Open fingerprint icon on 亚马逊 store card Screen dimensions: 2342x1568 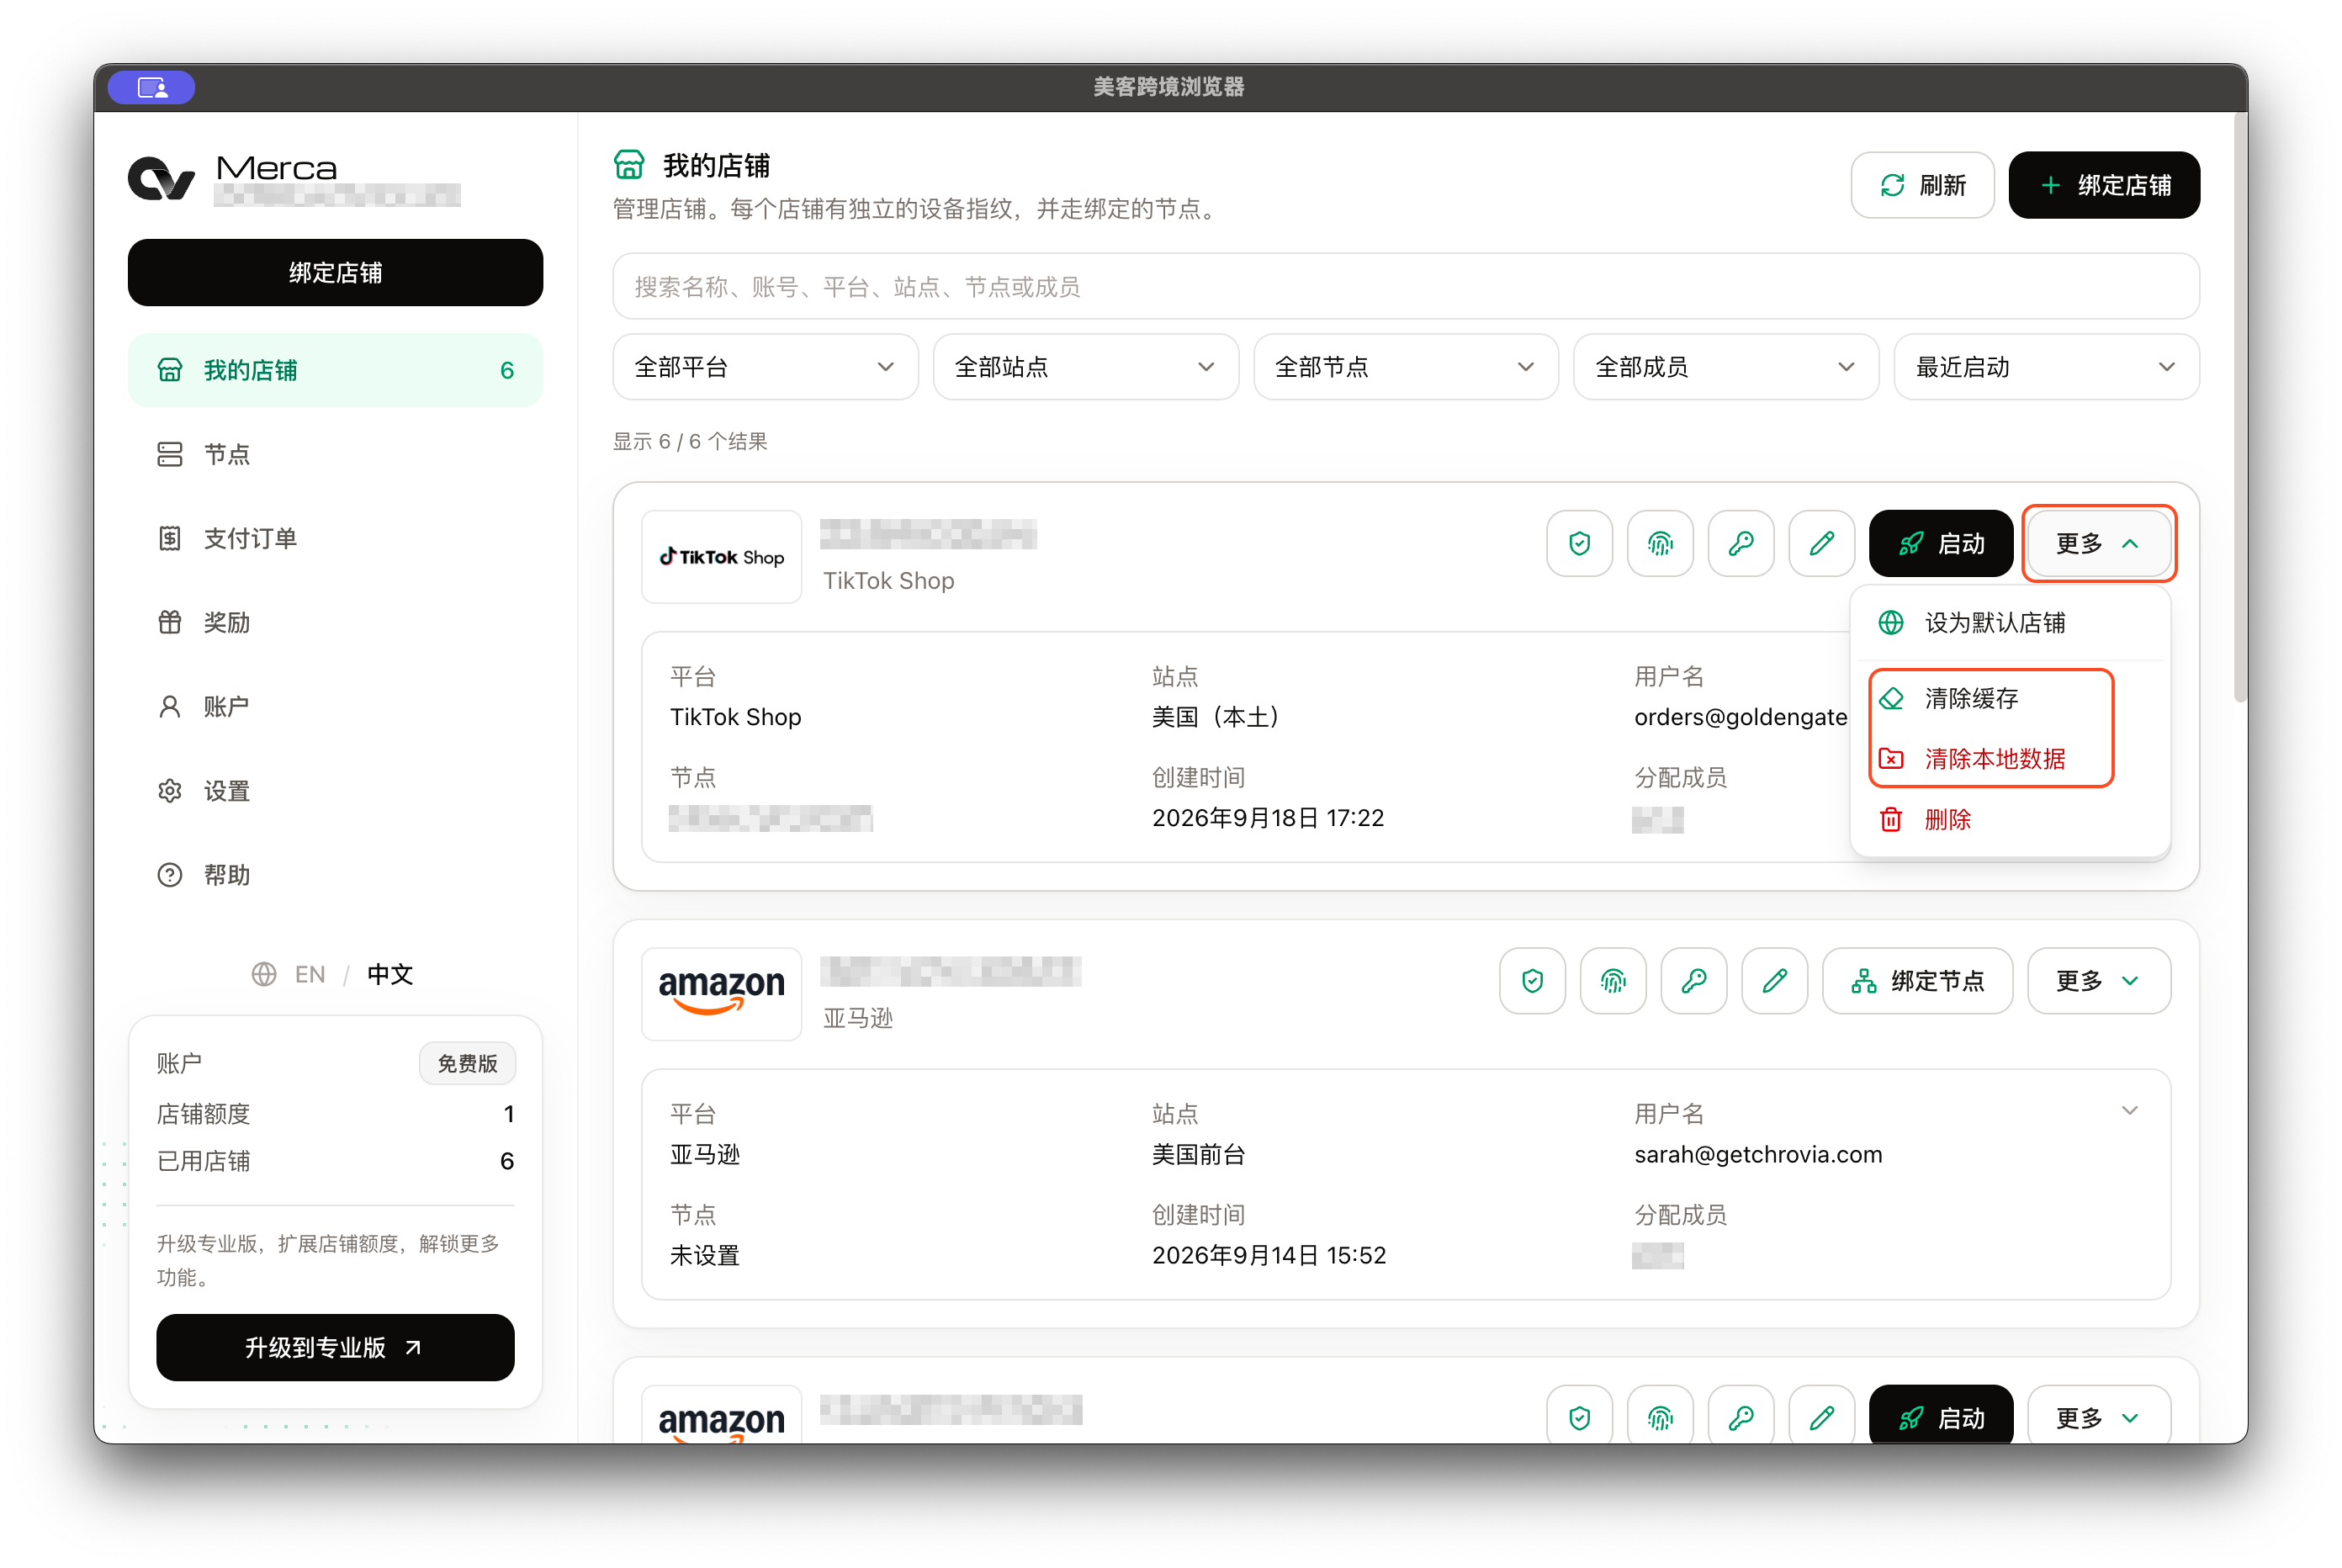1613,981
